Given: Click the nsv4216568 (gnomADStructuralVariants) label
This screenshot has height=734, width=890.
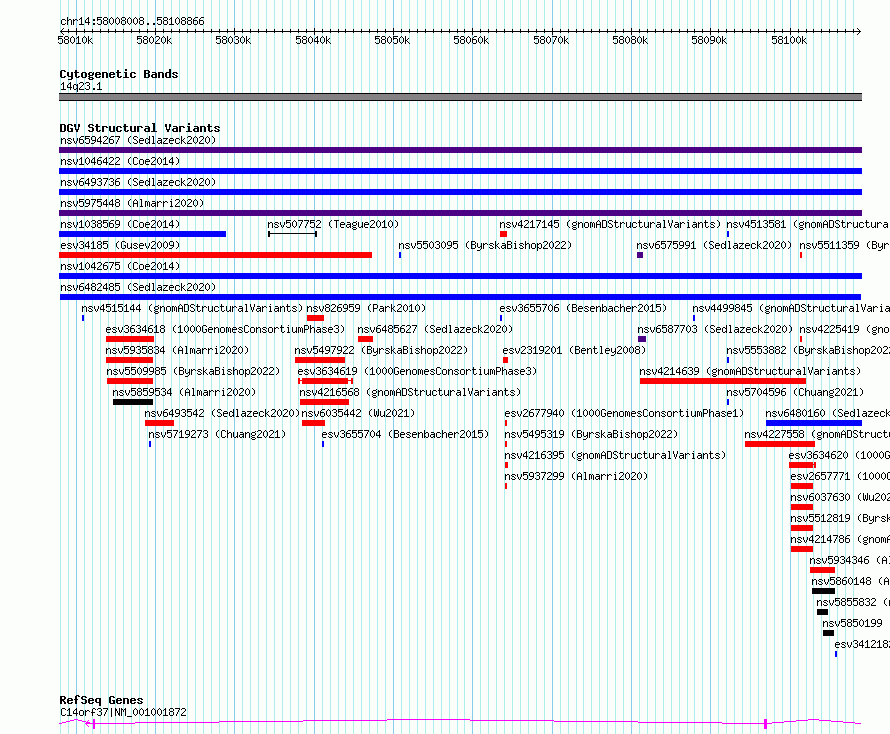Looking at the screenshot, I should pos(410,392).
